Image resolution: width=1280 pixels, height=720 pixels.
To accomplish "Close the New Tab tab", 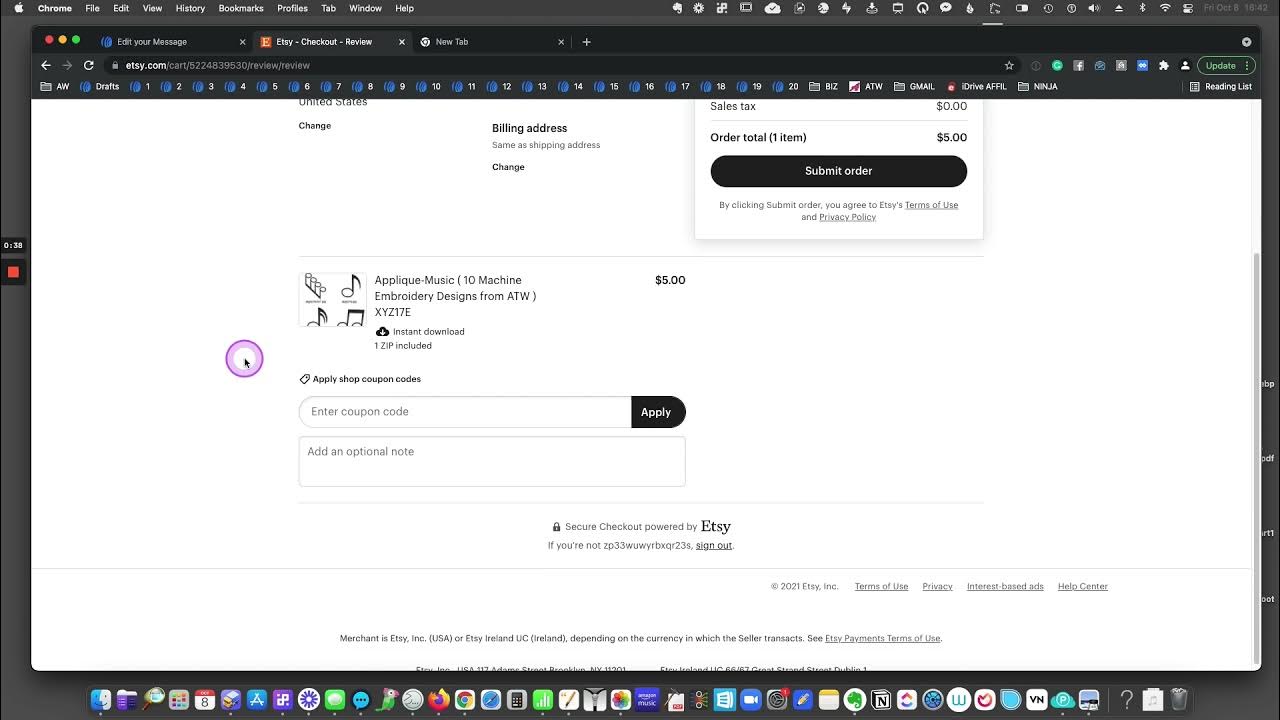I will click(x=561, y=42).
